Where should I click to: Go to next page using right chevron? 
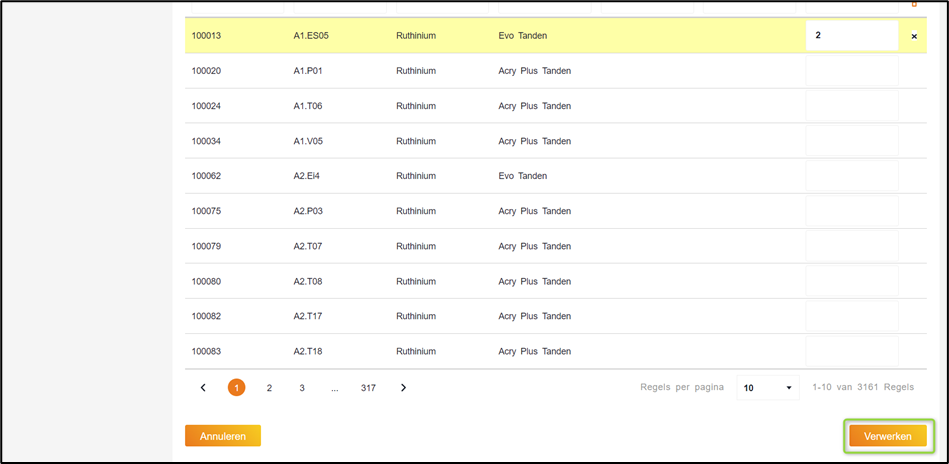tap(403, 388)
